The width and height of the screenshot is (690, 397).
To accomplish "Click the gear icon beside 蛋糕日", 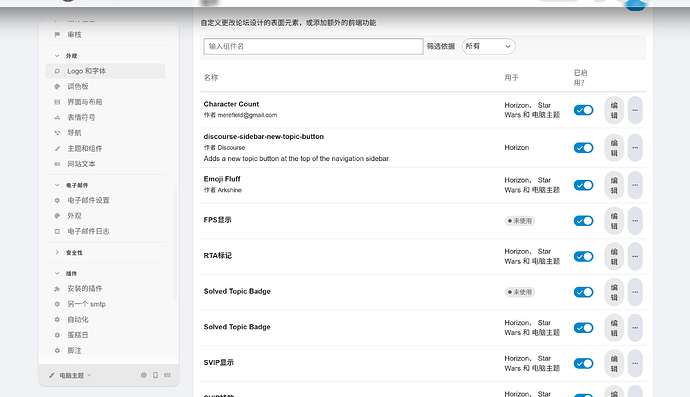I will (57, 335).
